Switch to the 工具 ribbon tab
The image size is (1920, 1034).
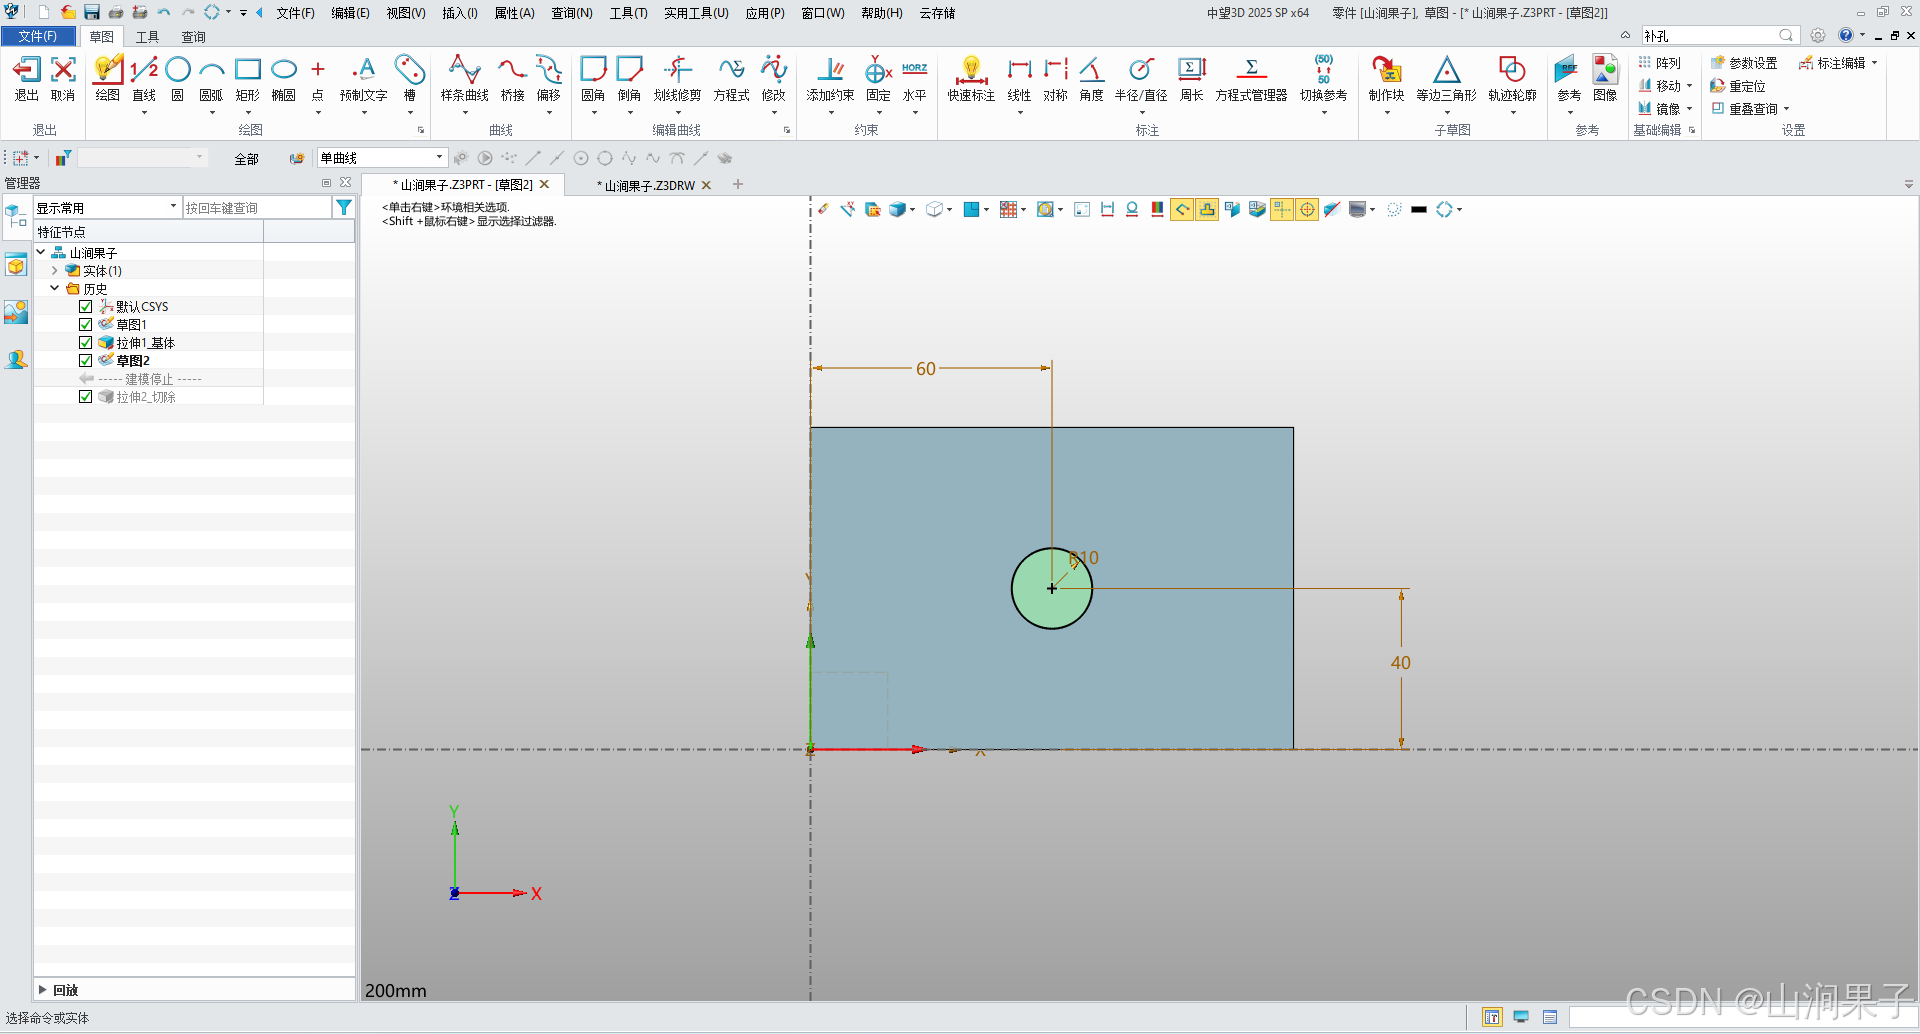(x=148, y=37)
